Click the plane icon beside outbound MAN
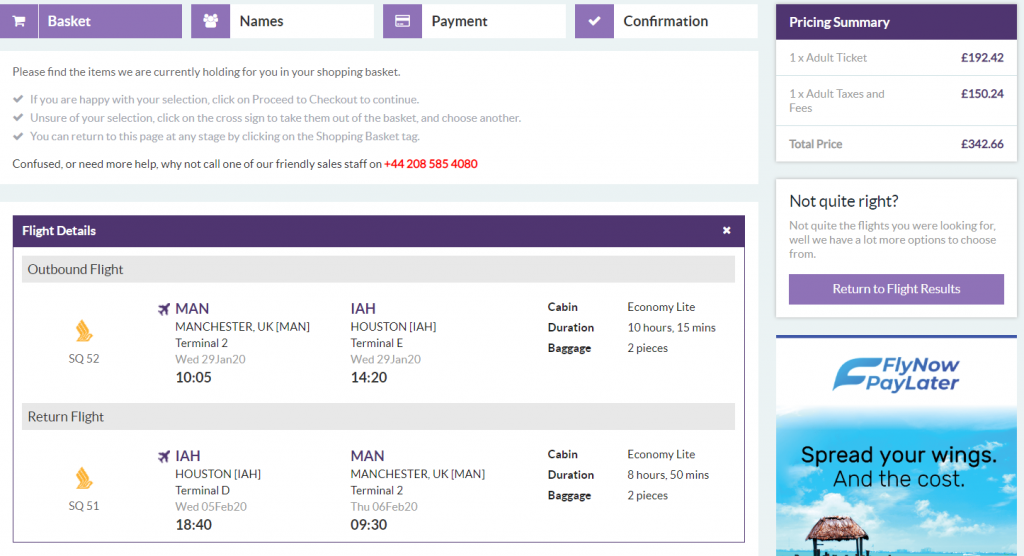The image size is (1024, 556). pos(164,309)
